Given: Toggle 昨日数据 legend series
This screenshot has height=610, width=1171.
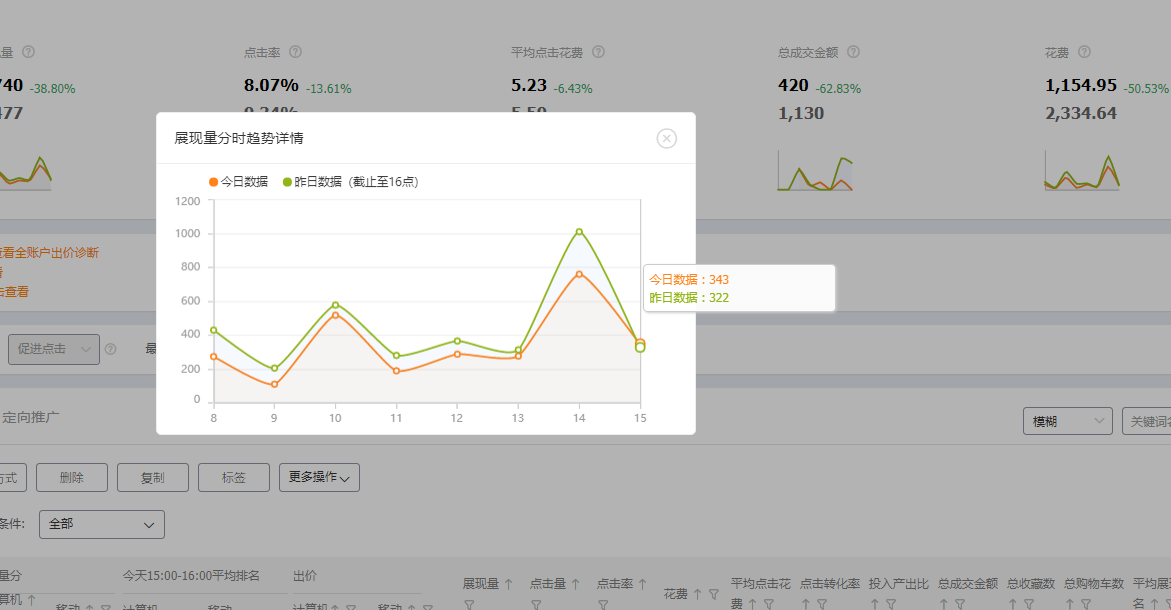Looking at the screenshot, I should 350,182.
